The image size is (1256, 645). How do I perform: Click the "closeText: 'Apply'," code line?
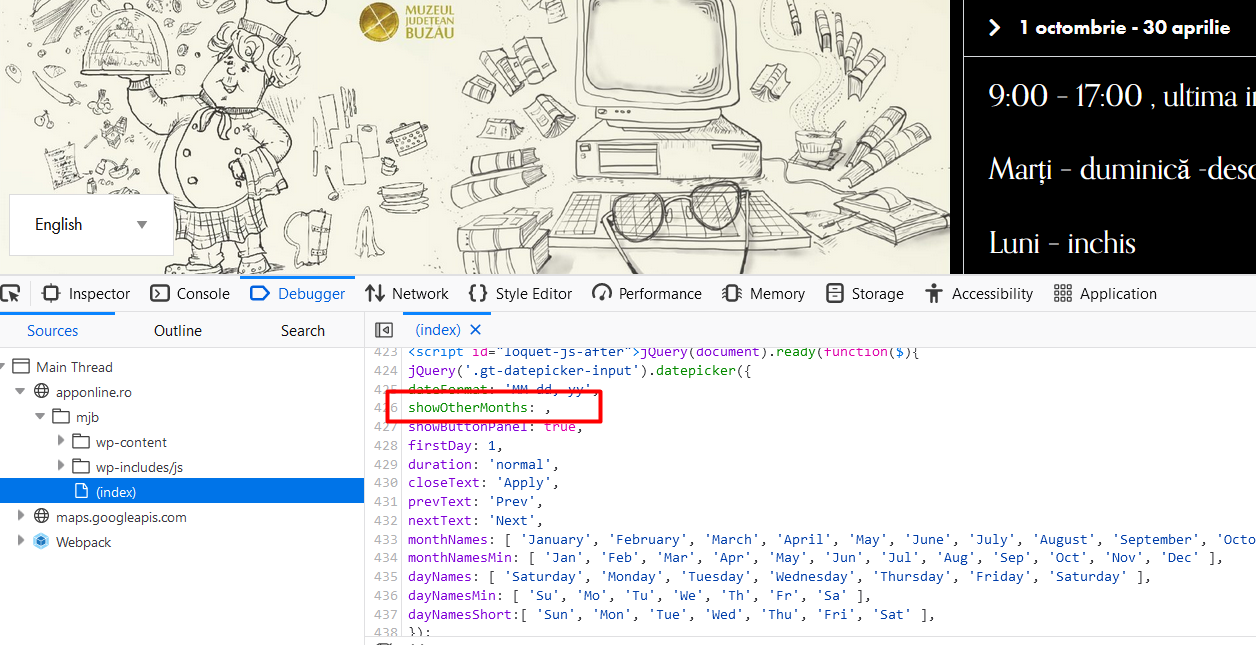coord(483,483)
